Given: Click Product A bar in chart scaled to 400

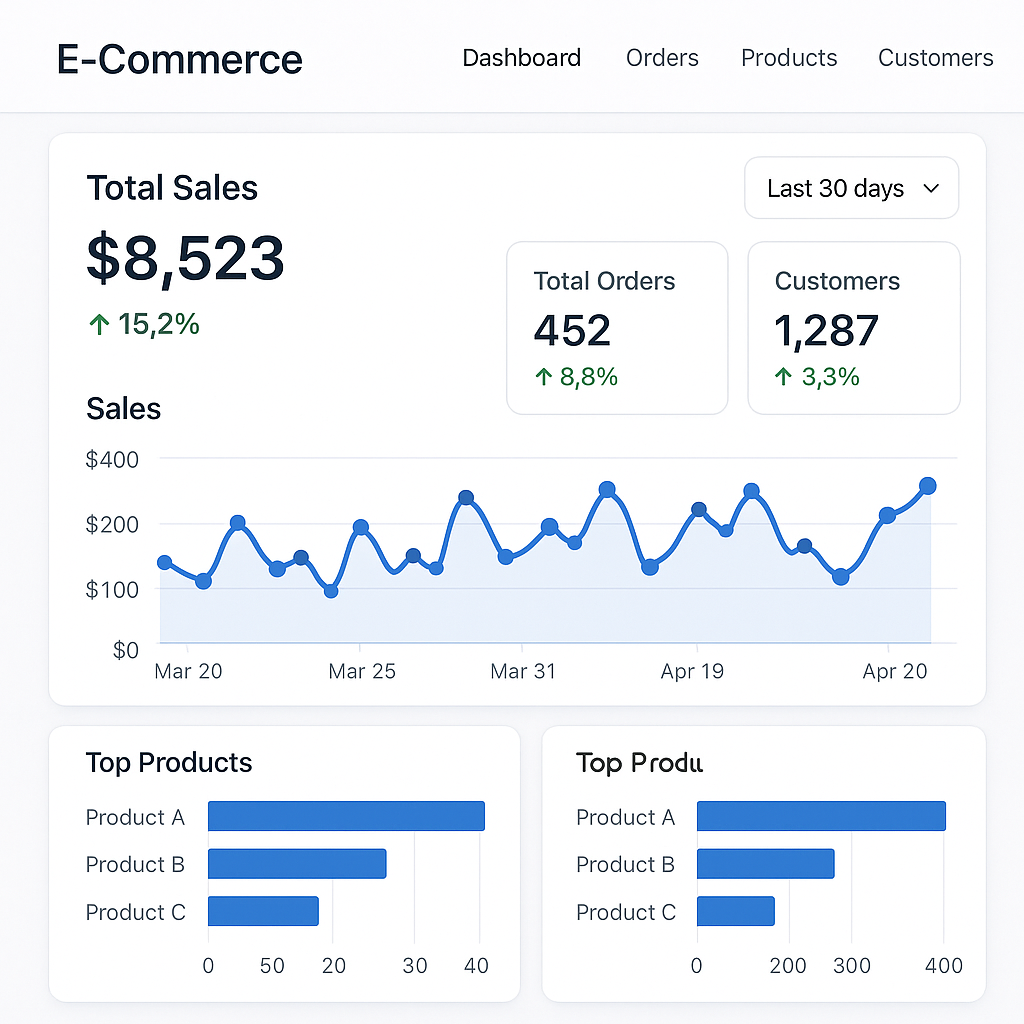Looking at the screenshot, I should pos(820,816).
